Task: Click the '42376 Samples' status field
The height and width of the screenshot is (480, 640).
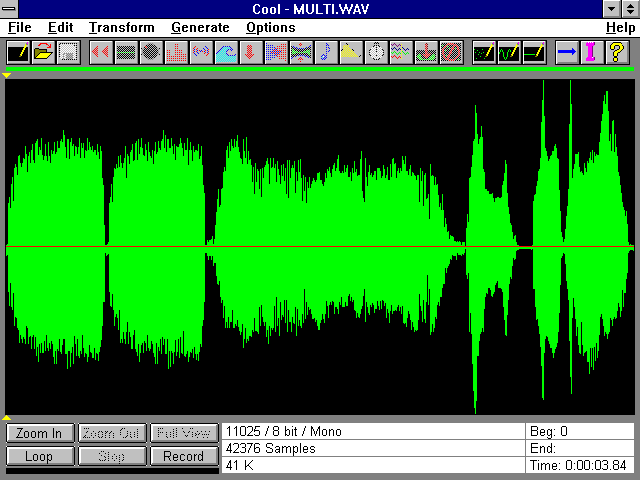Action: click(x=373, y=449)
